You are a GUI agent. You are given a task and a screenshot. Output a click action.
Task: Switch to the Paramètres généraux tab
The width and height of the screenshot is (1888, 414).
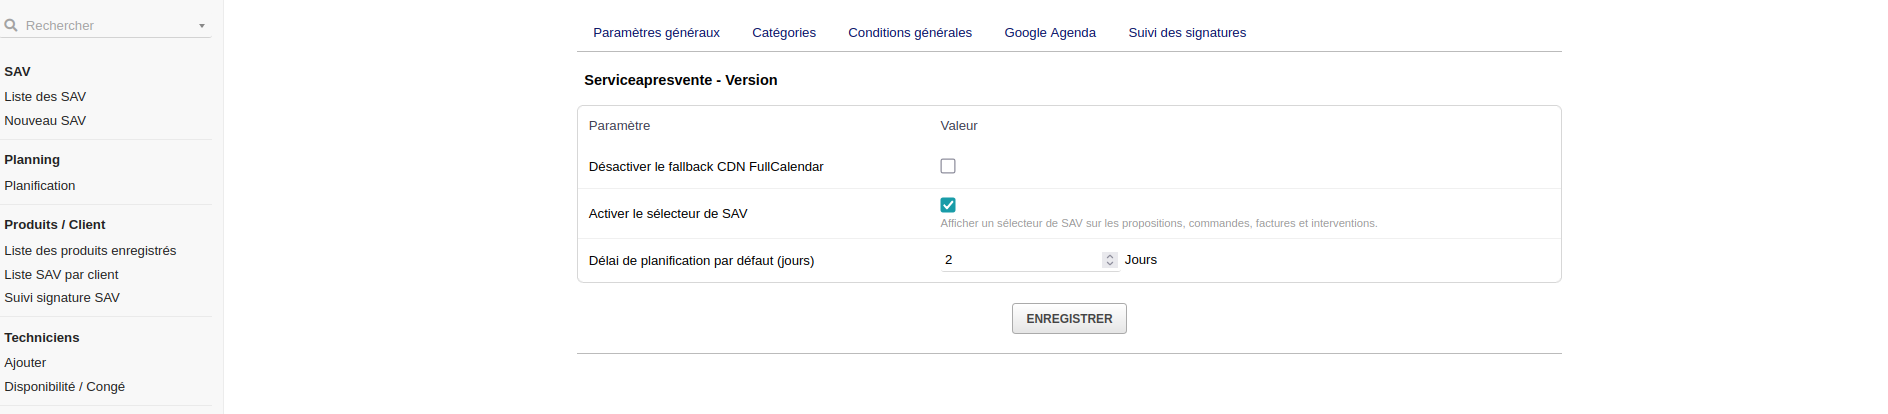coord(656,33)
